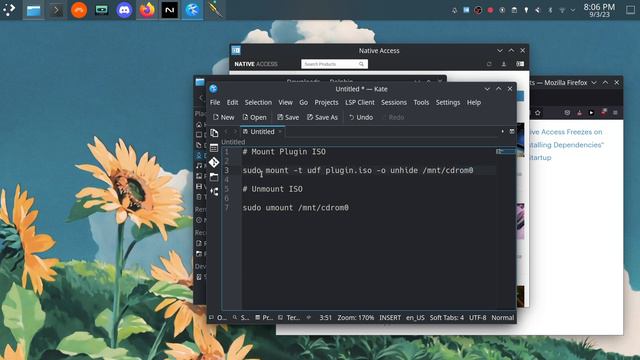640x360 pixels.
Task: Open the en_US dictionary selector
Action: (415, 318)
